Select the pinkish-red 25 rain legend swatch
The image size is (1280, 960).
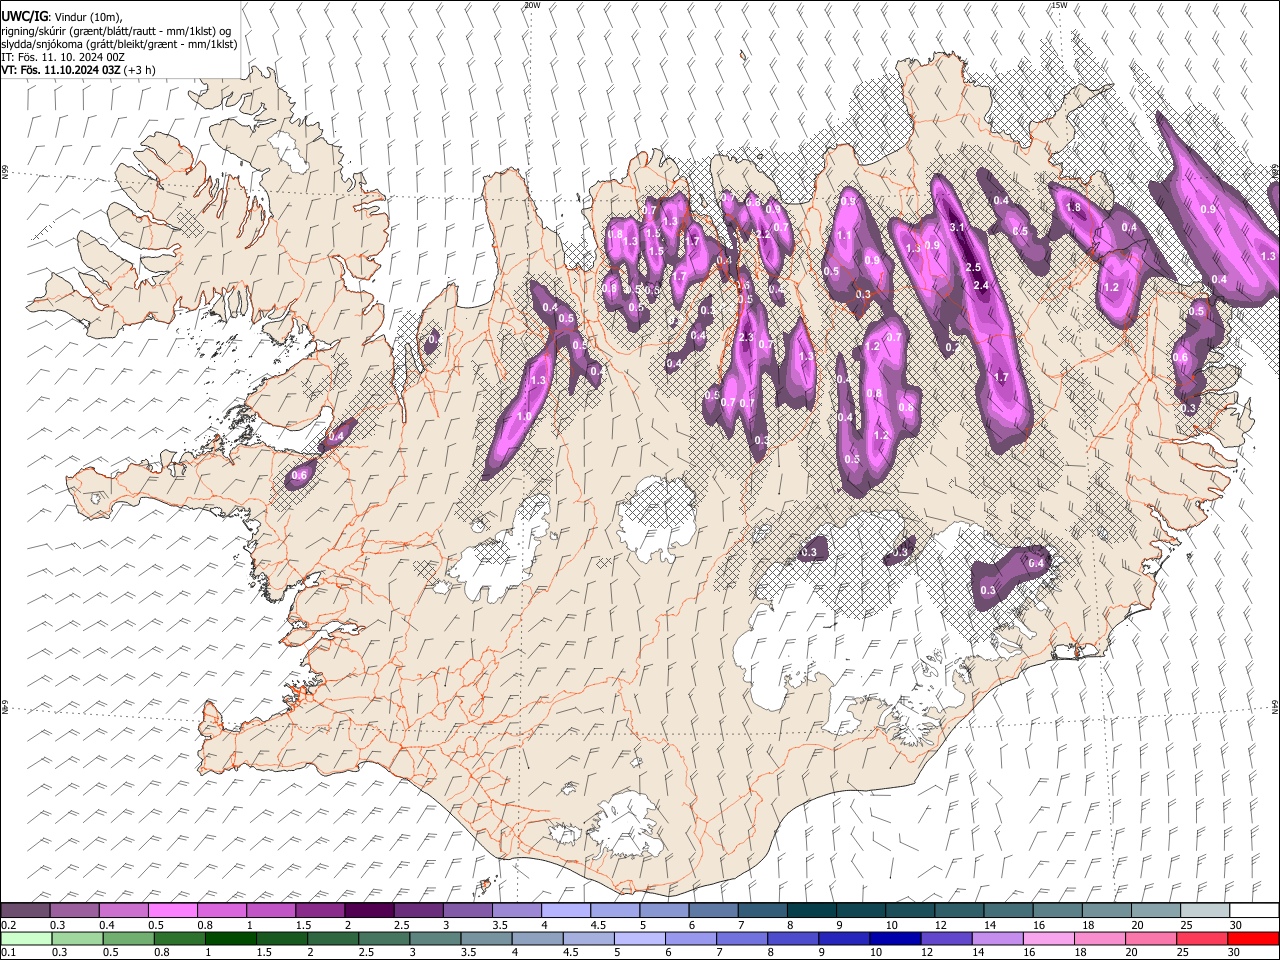click(1201, 938)
